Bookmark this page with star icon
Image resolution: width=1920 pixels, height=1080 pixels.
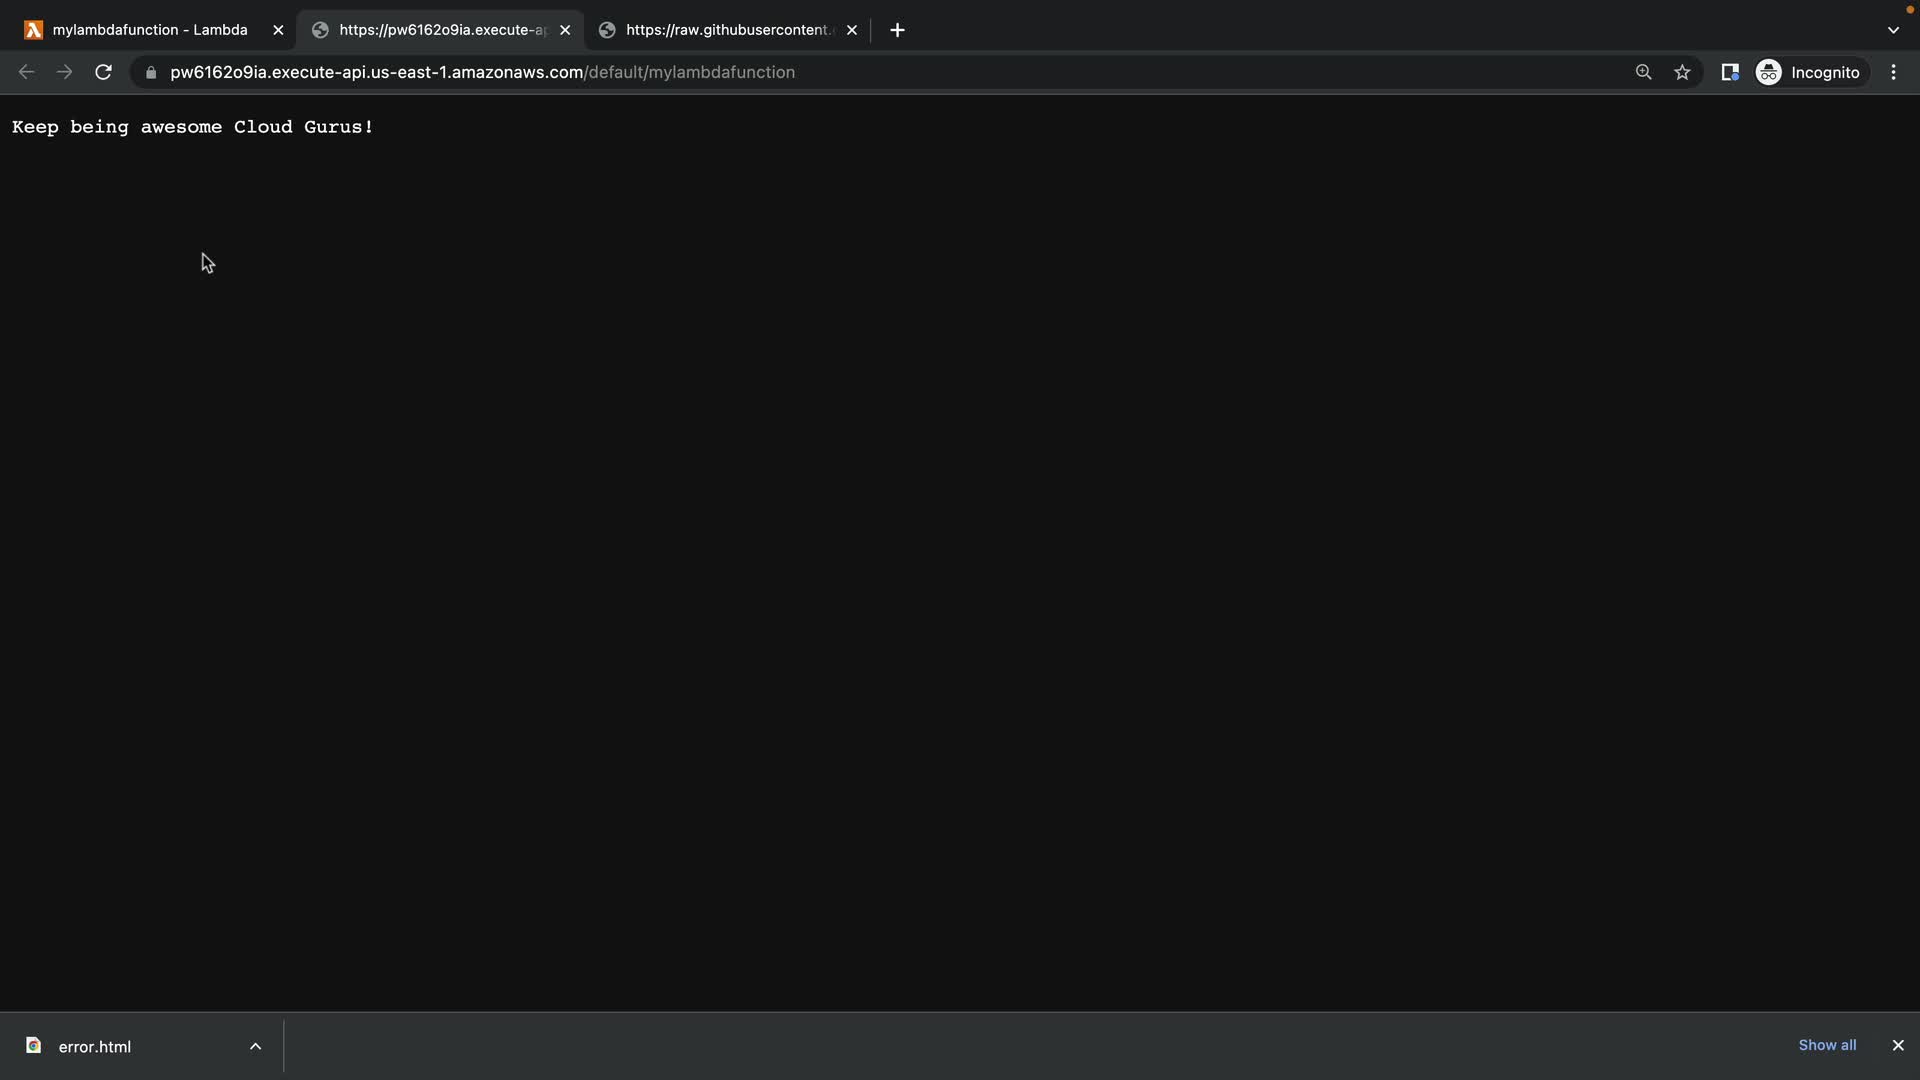point(1682,72)
